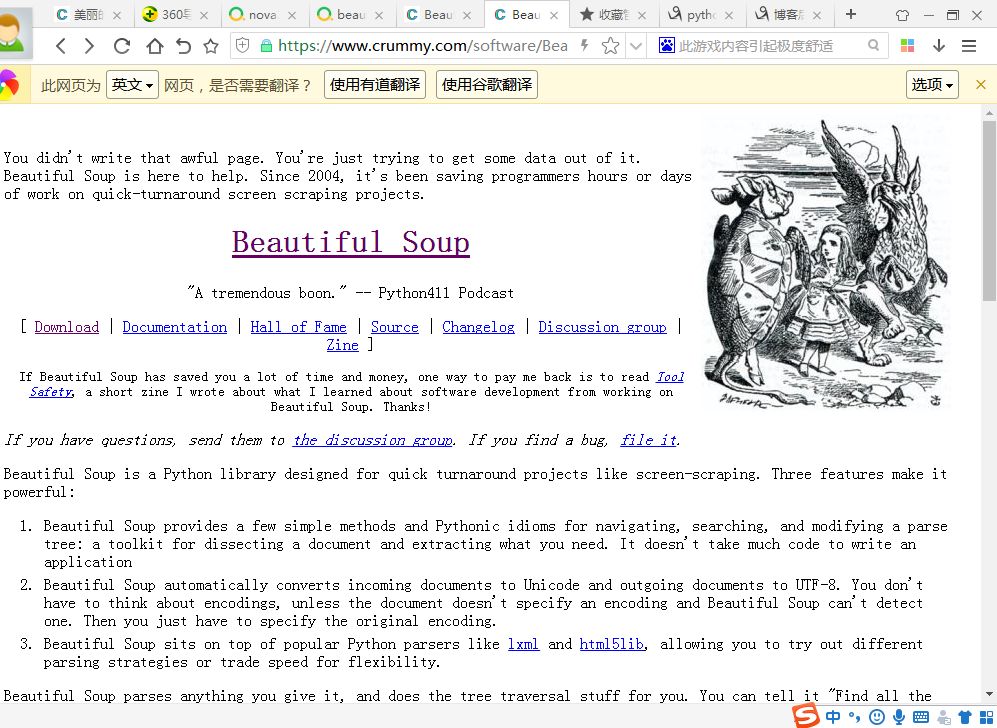The height and width of the screenshot is (728, 997).
Task: Open the colorful apps grid icon
Action: click(907, 45)
